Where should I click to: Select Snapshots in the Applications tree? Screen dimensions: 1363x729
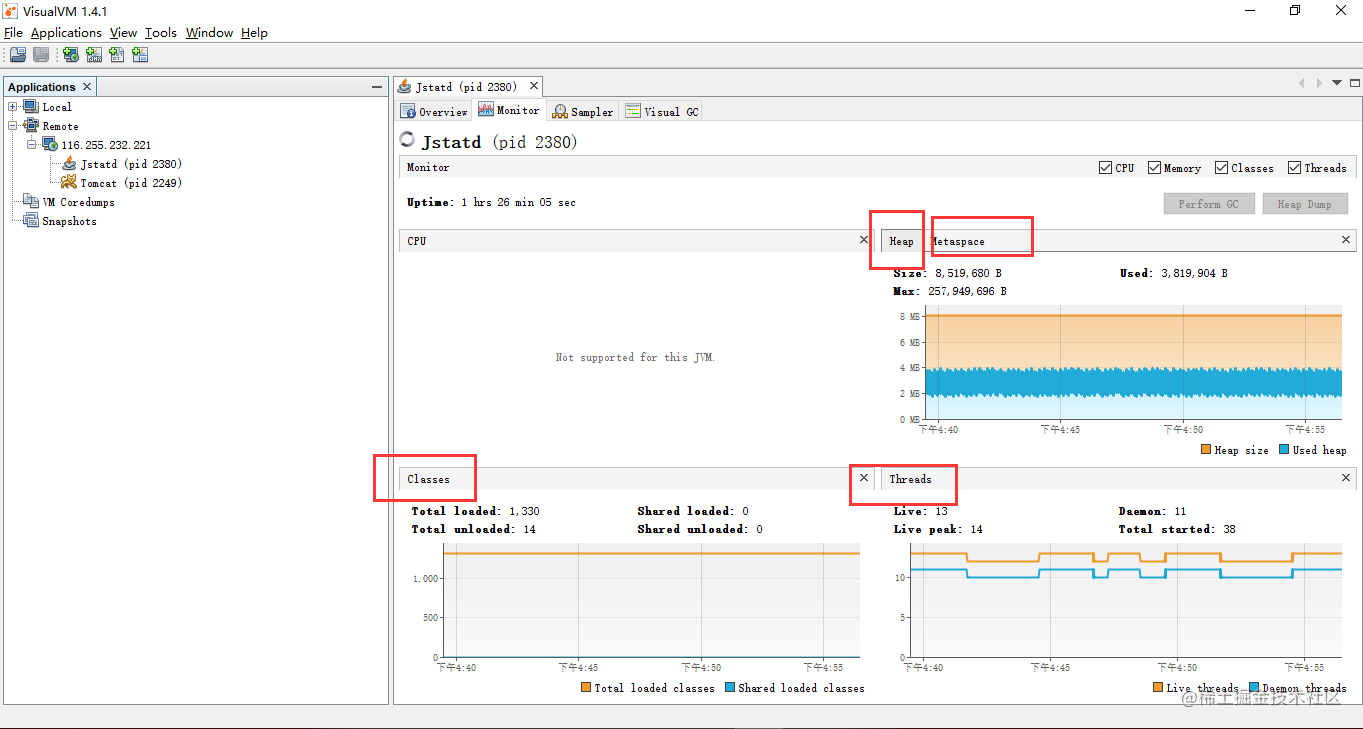(69, 221)
